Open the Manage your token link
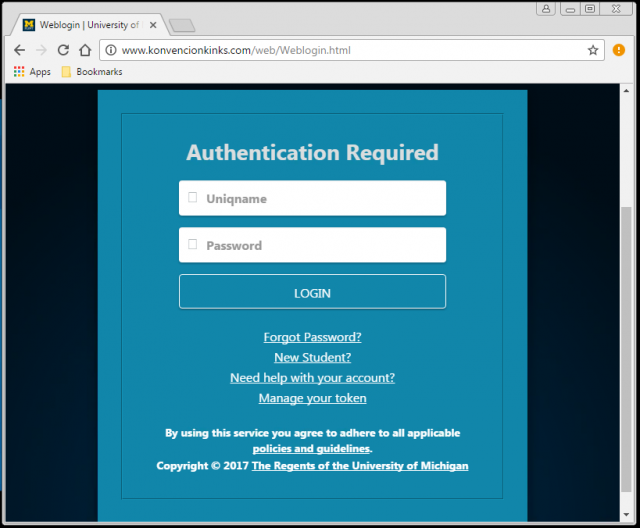This screenshot has height=528, width=640. [312, 398]
